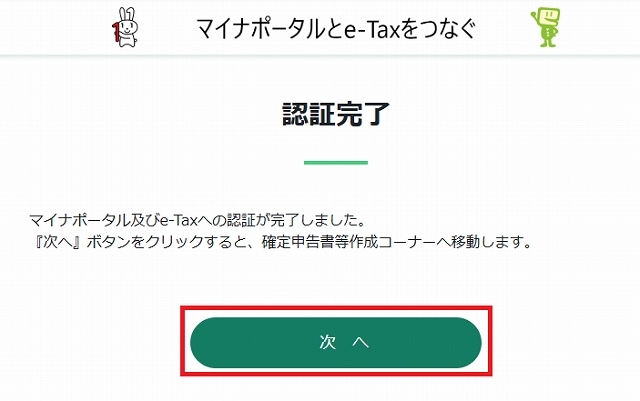Click the rabbit mascot's long ears
The width and height of the screenshot is (640, 401).
click(127, 15)
